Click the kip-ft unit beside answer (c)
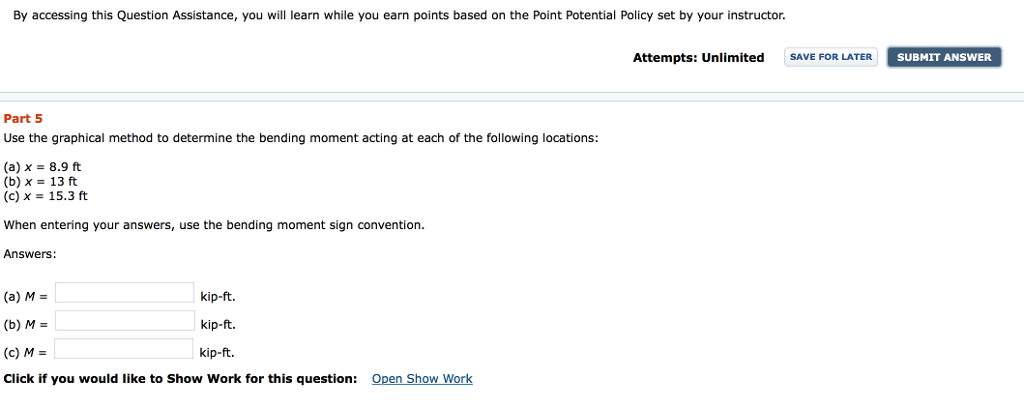1024x408 pixels. pos(217,353)
